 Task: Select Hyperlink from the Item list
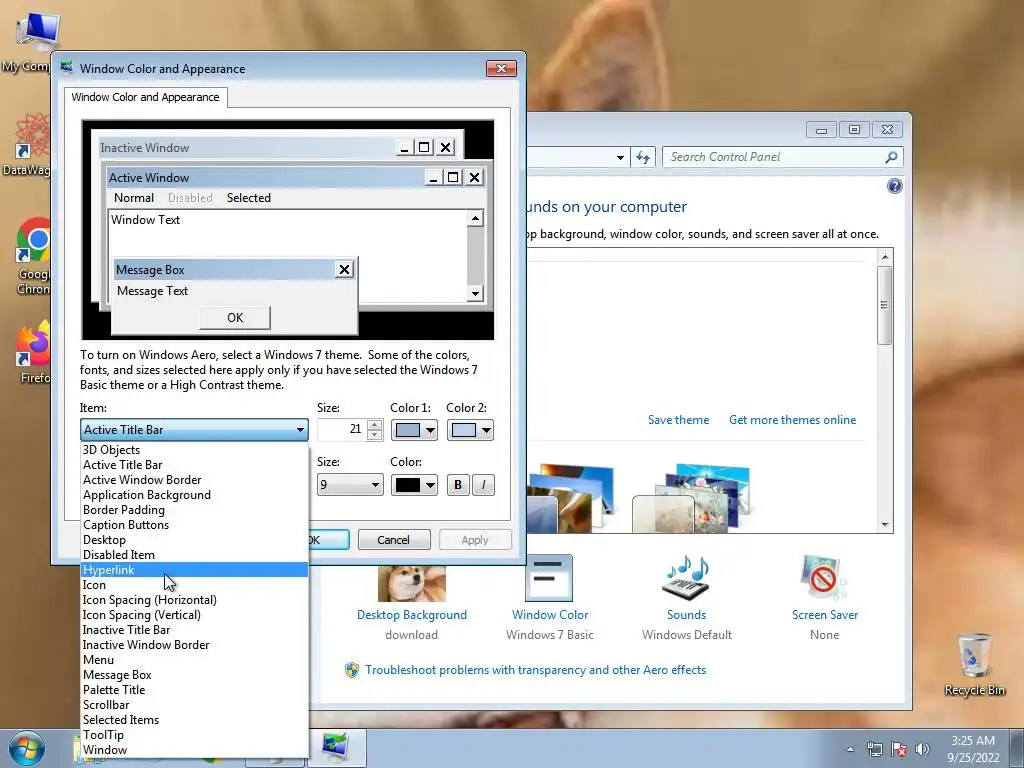(194, 569)
